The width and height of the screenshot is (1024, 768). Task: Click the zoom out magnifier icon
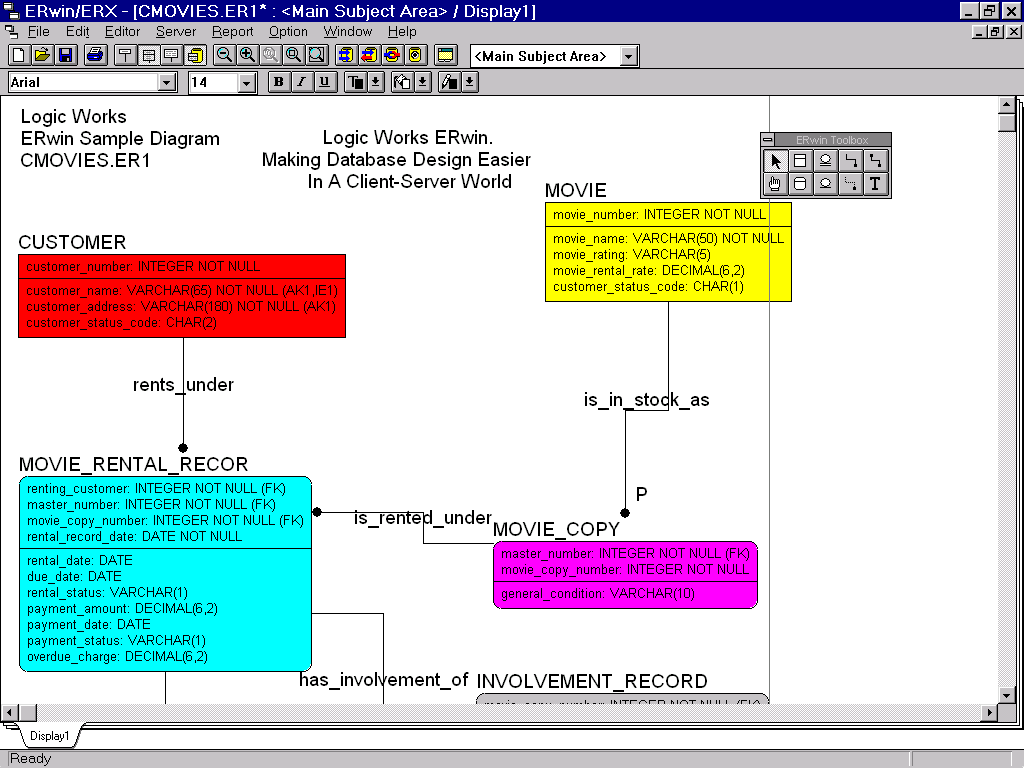pyautogui.click(x=224, y=55)
